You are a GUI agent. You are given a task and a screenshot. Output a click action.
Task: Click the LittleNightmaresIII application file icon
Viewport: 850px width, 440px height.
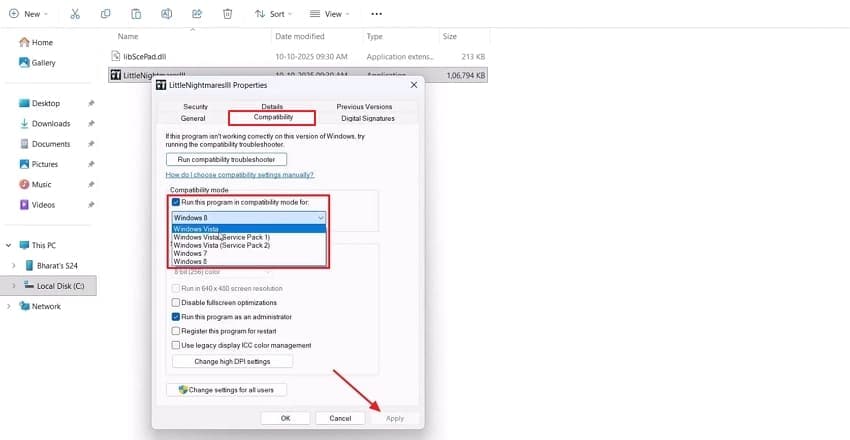115,75
